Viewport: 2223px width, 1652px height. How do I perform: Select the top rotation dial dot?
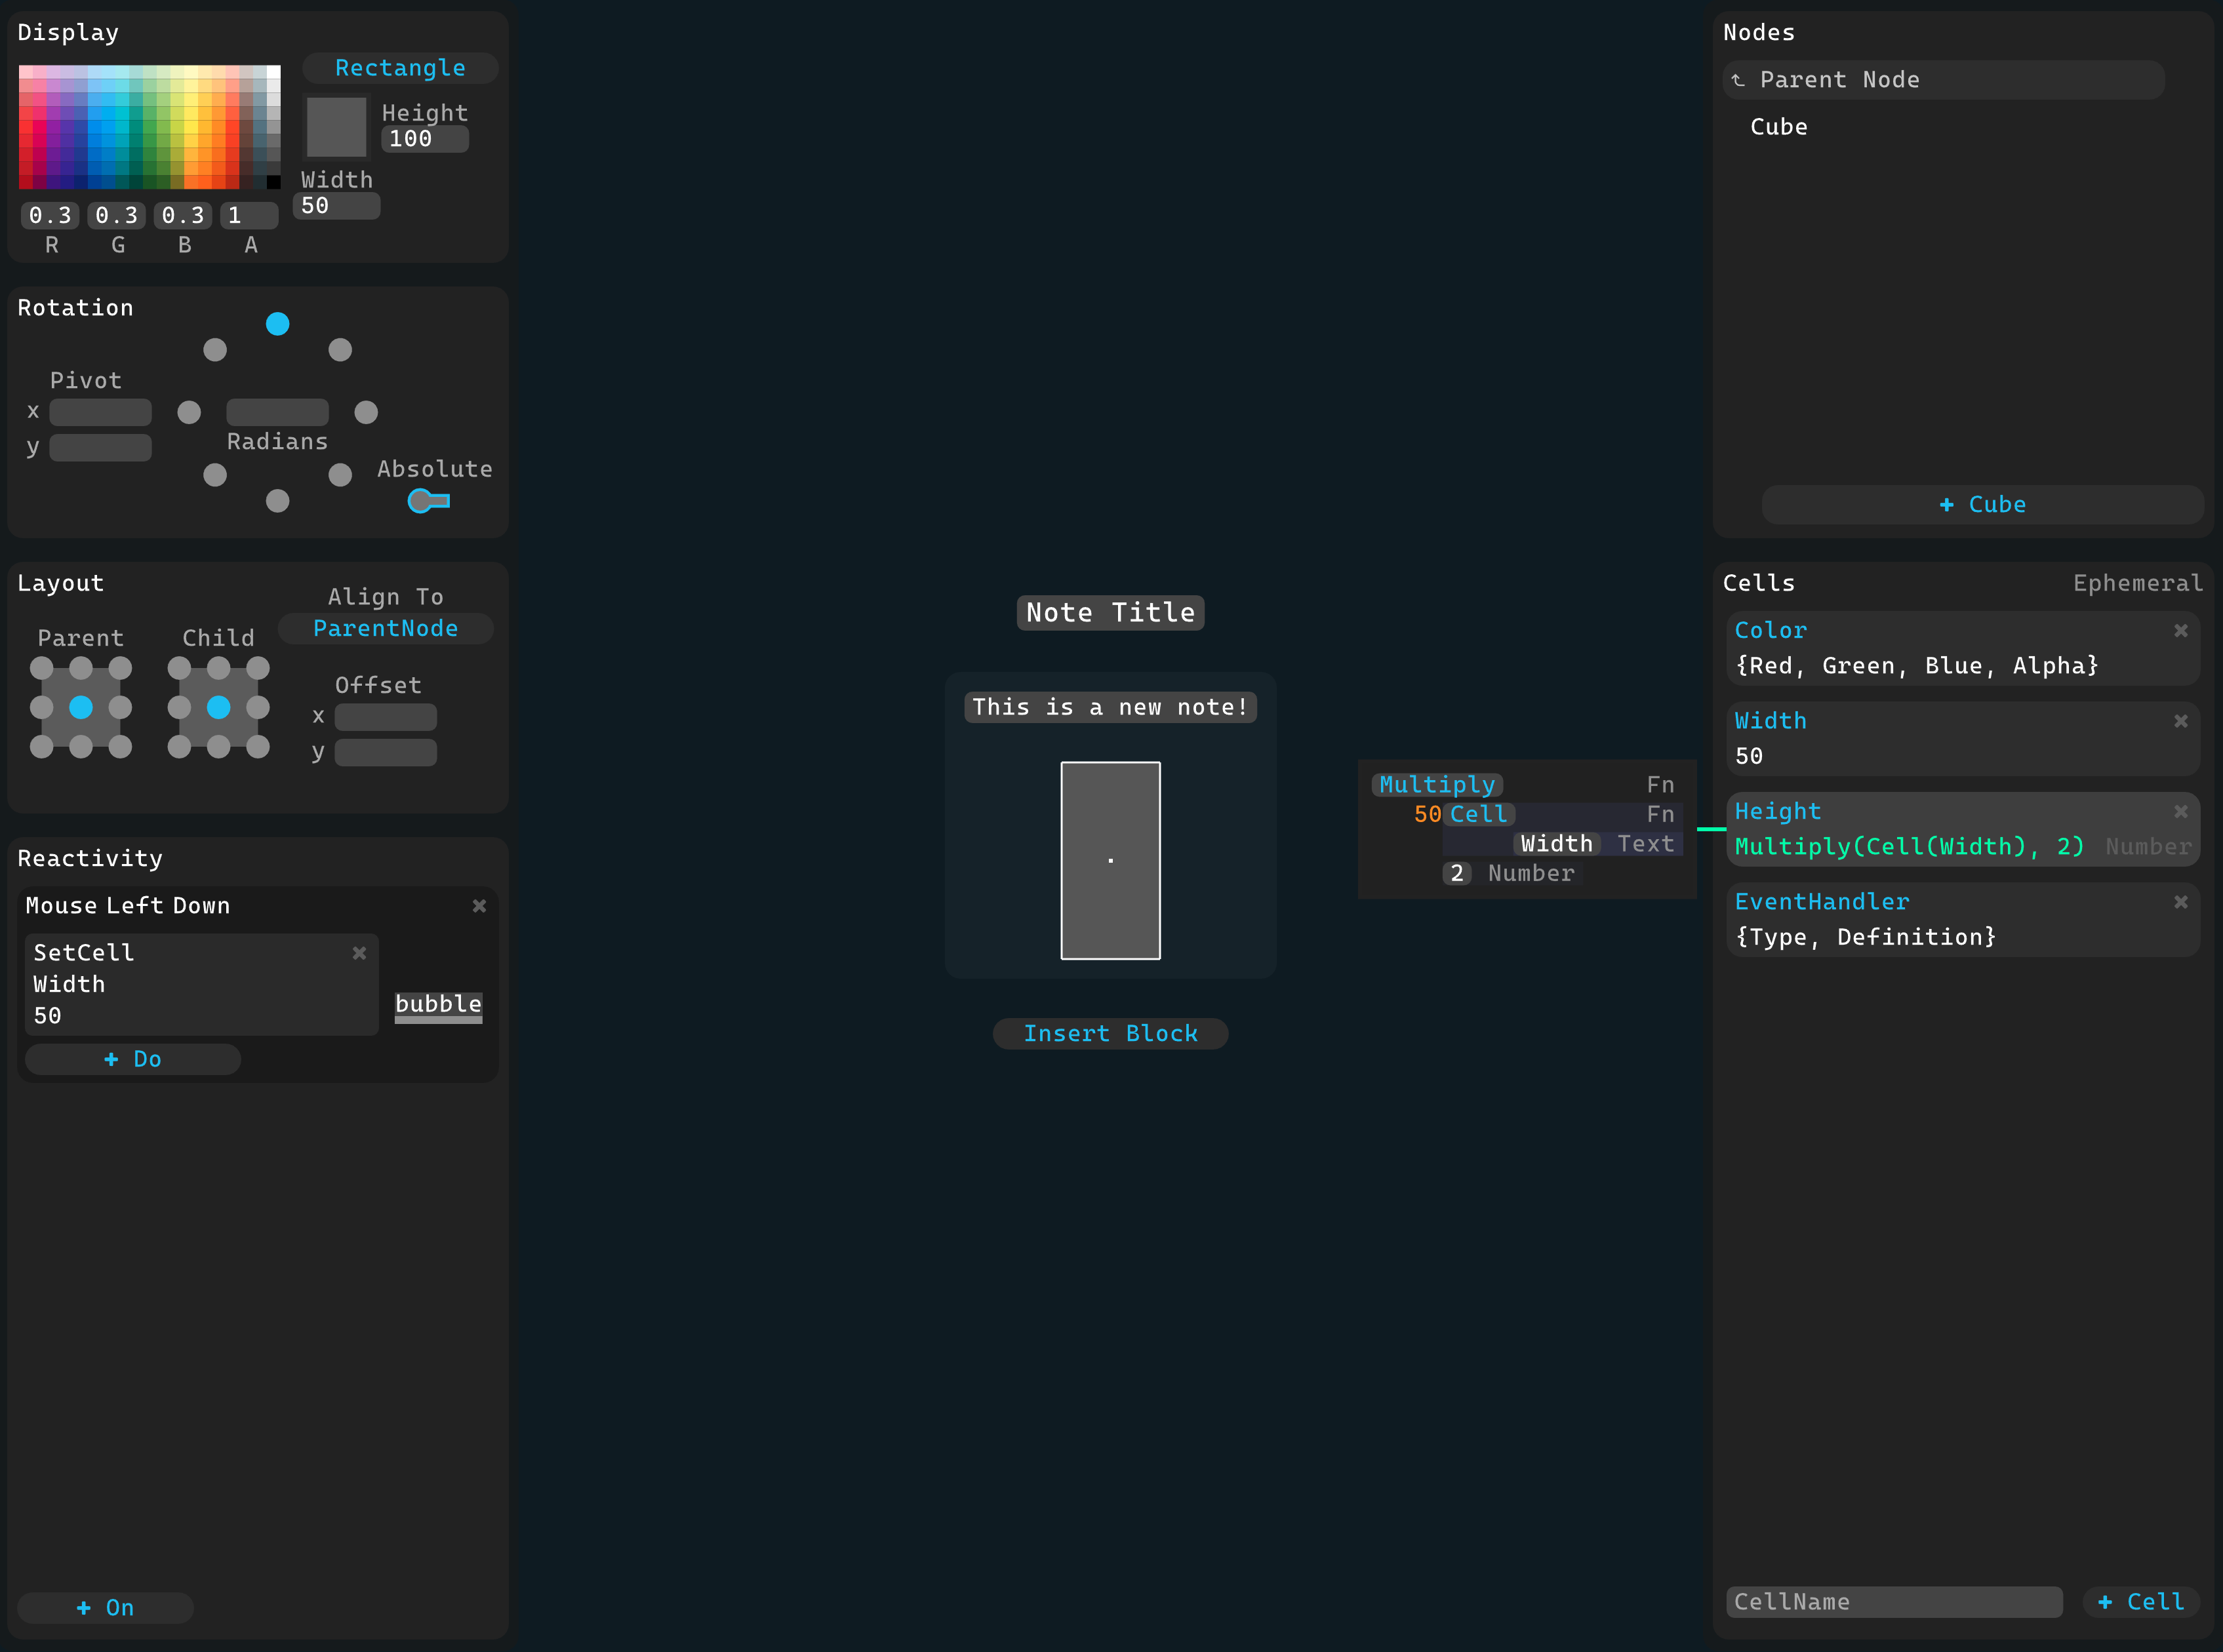tap(278, 324)
